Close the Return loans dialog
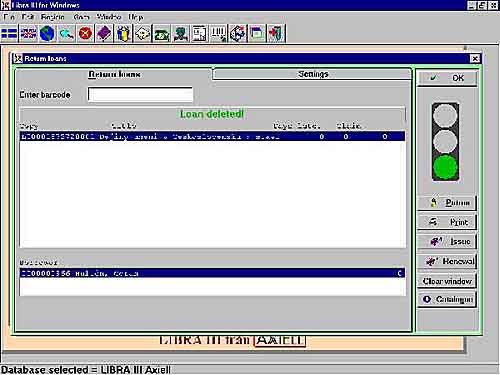 click(x=475, y=59)
